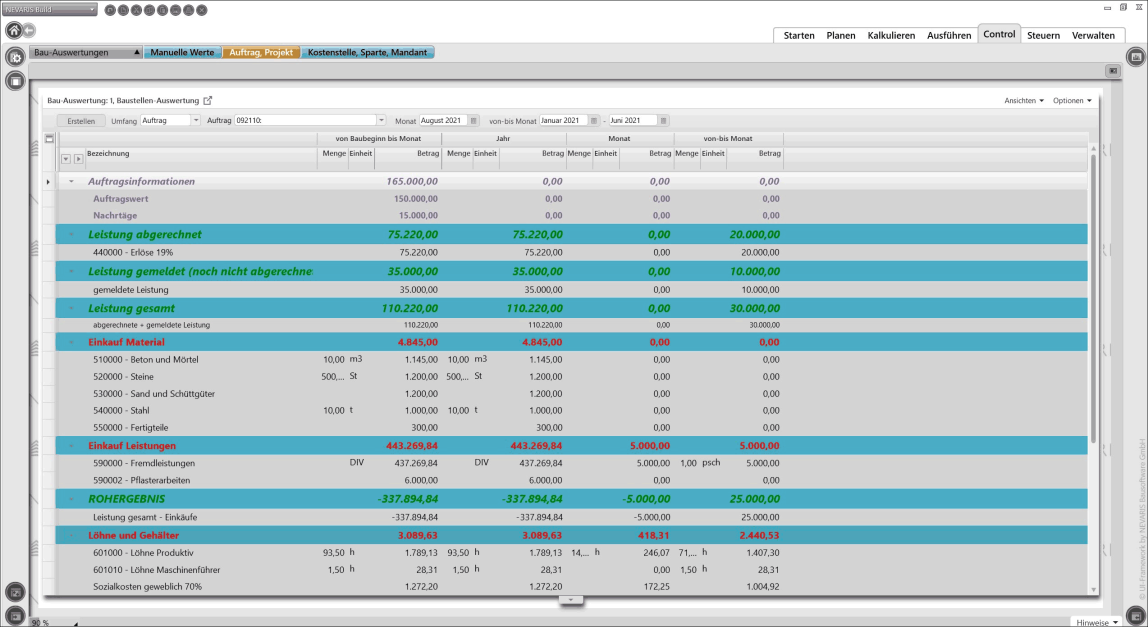The image size is (1148, 627).
Task: Select the 440000 - Erlöse 19% row
Action: pos(571,253)
